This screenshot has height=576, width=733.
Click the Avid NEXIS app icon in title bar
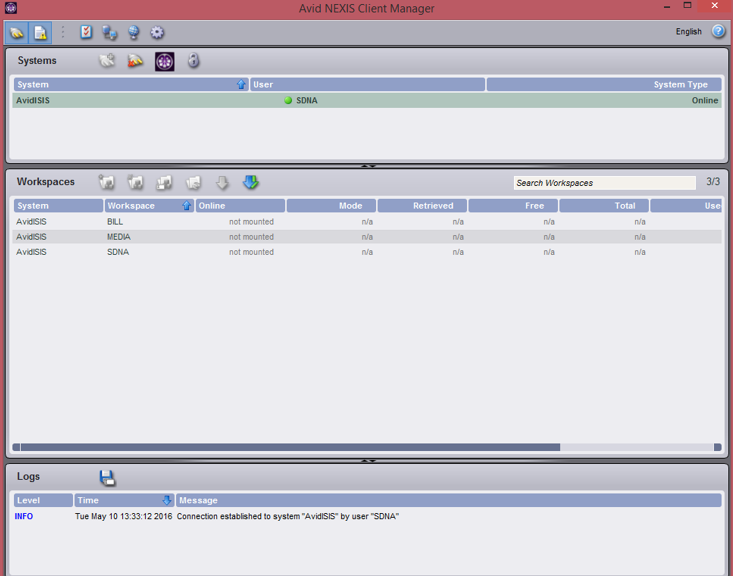(11, 7)
